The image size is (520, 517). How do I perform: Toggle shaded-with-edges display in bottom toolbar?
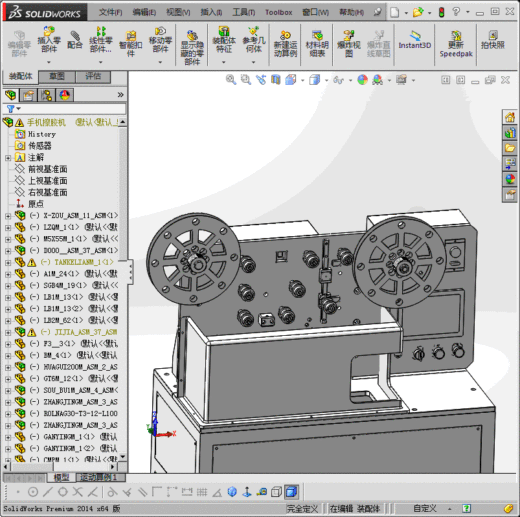click(x=292, y=492)
